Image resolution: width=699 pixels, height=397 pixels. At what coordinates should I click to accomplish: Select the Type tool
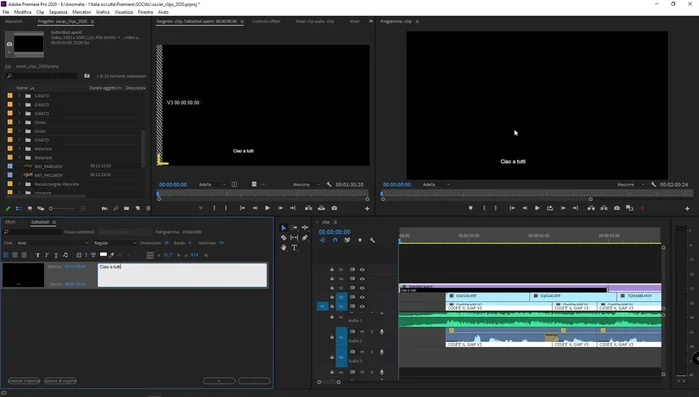294,248
